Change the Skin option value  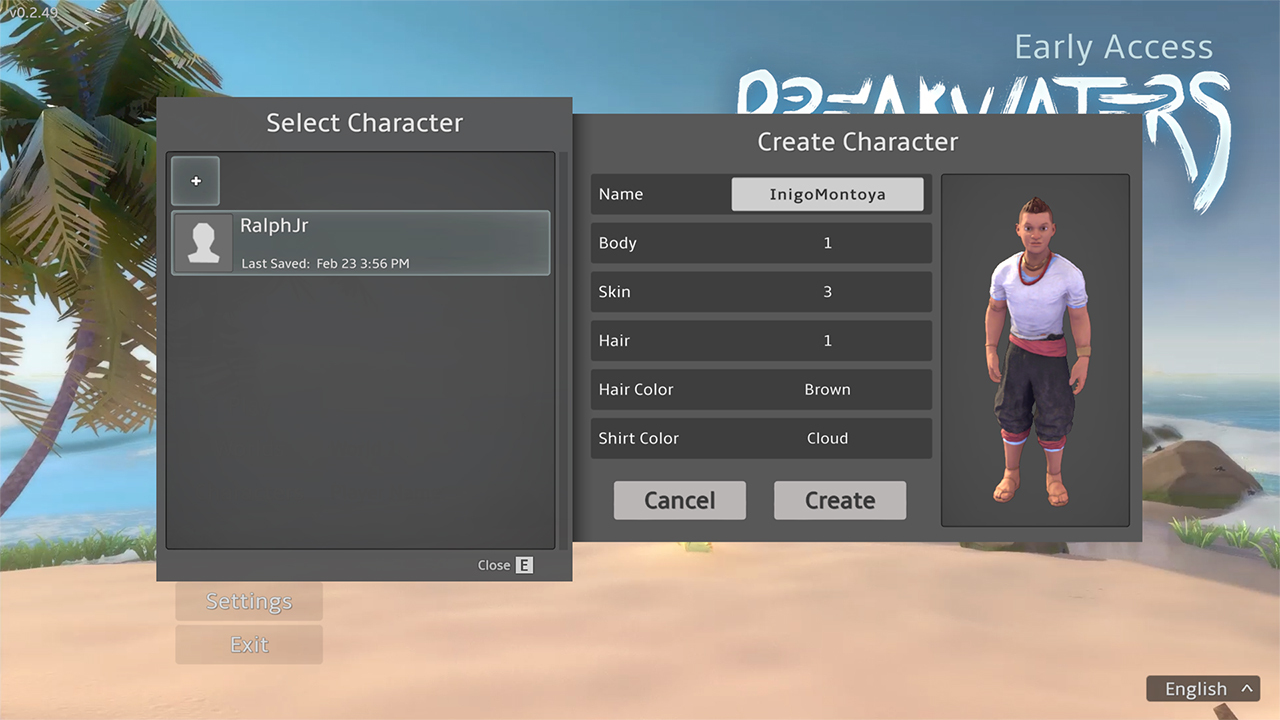(x=827, y=292)
